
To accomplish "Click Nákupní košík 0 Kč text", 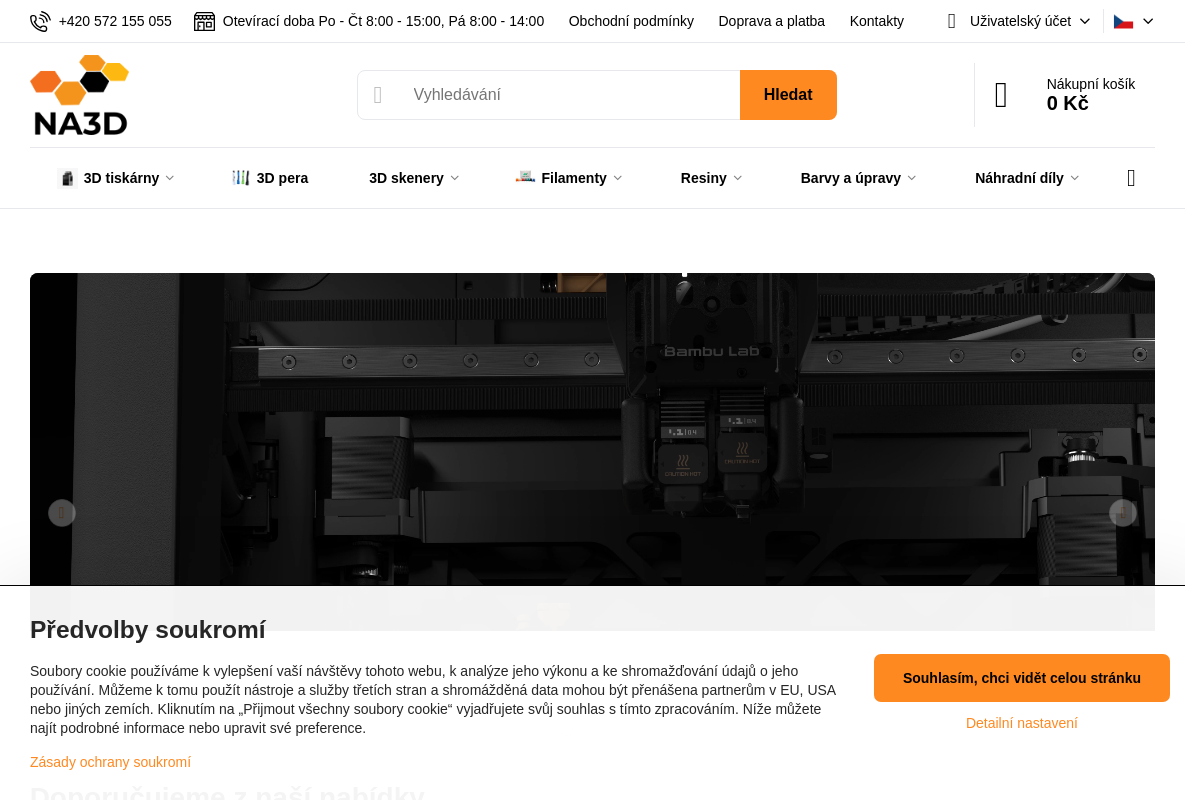I will click(1091, 94).
